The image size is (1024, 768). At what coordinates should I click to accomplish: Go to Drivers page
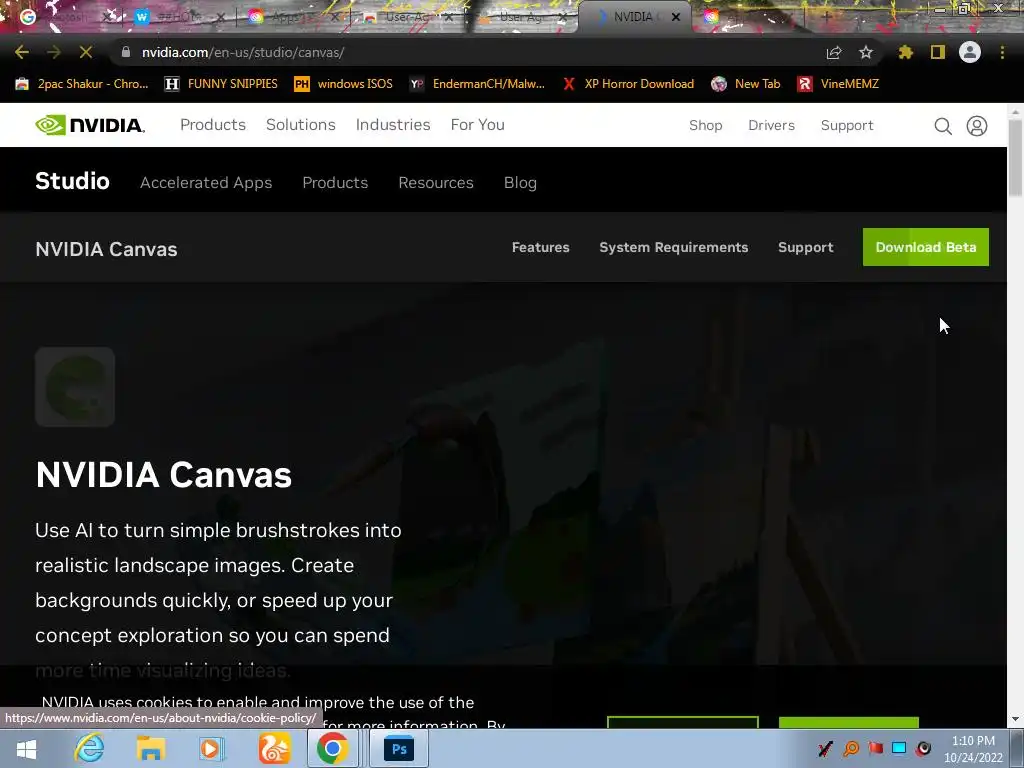click(x=771, y=125)
